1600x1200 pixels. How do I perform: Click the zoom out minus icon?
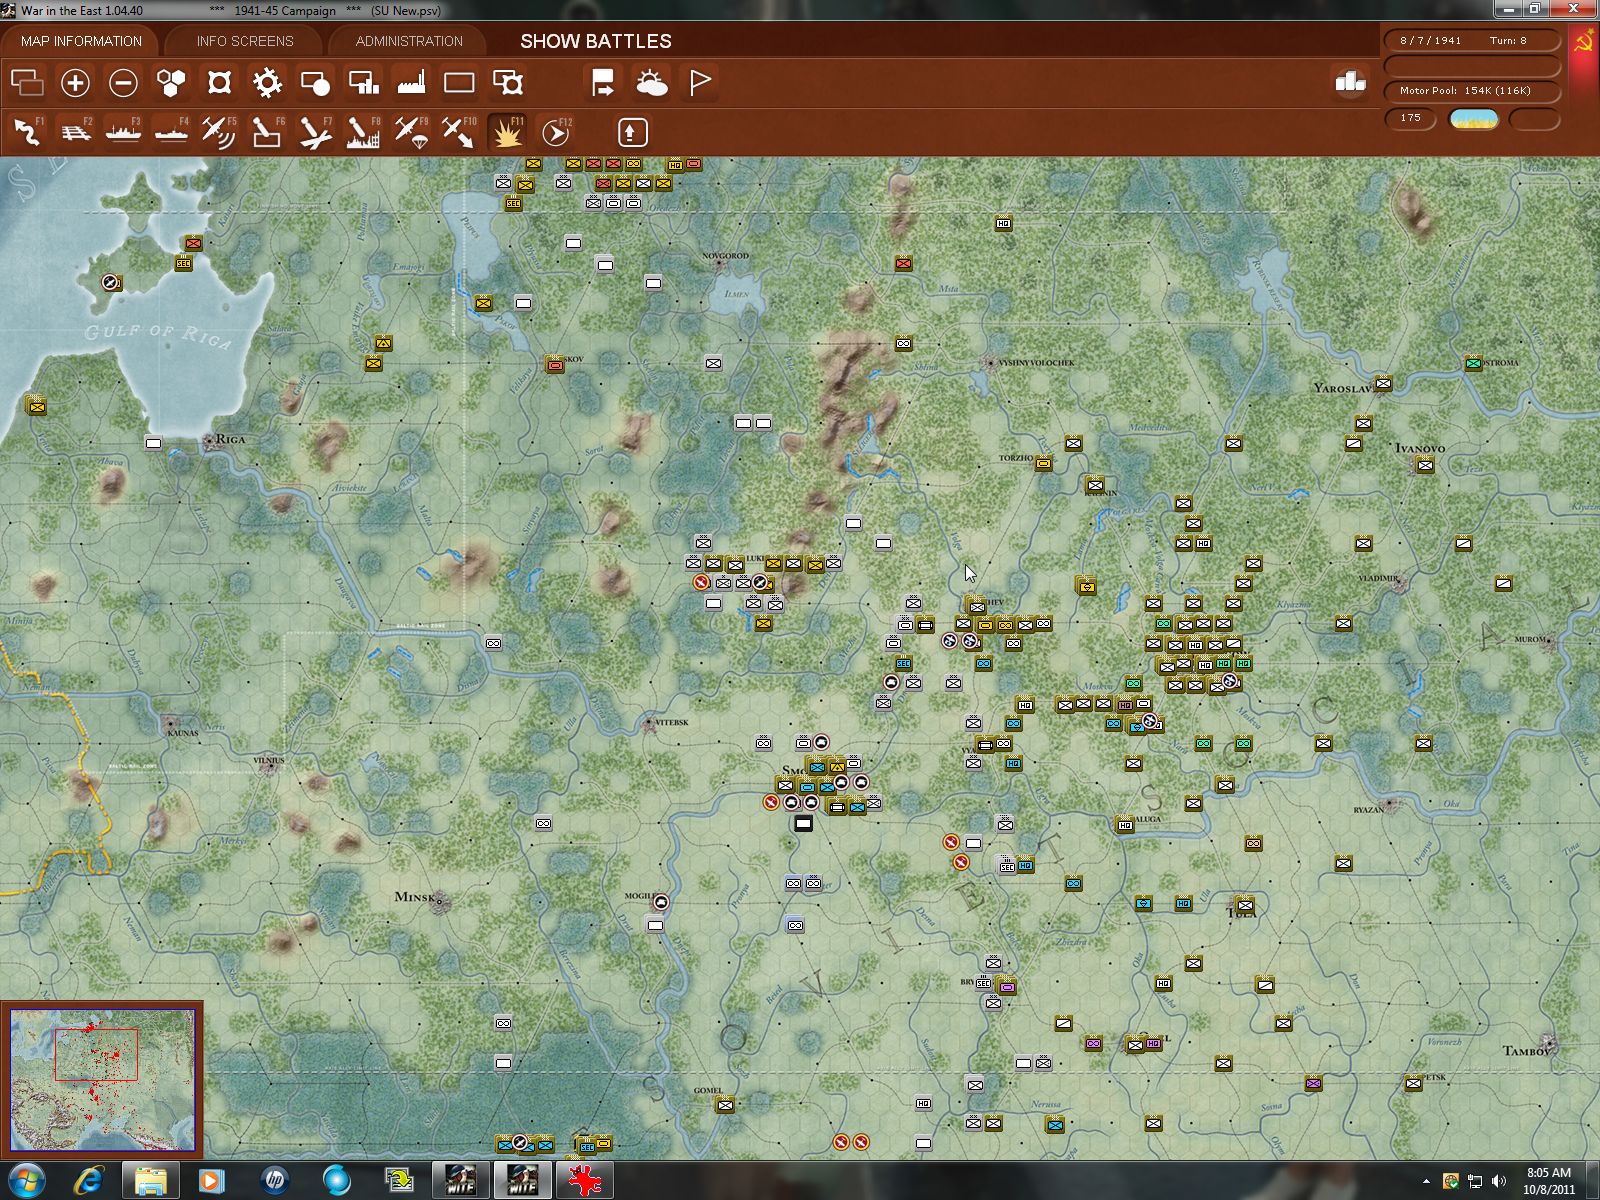point(123,83)
